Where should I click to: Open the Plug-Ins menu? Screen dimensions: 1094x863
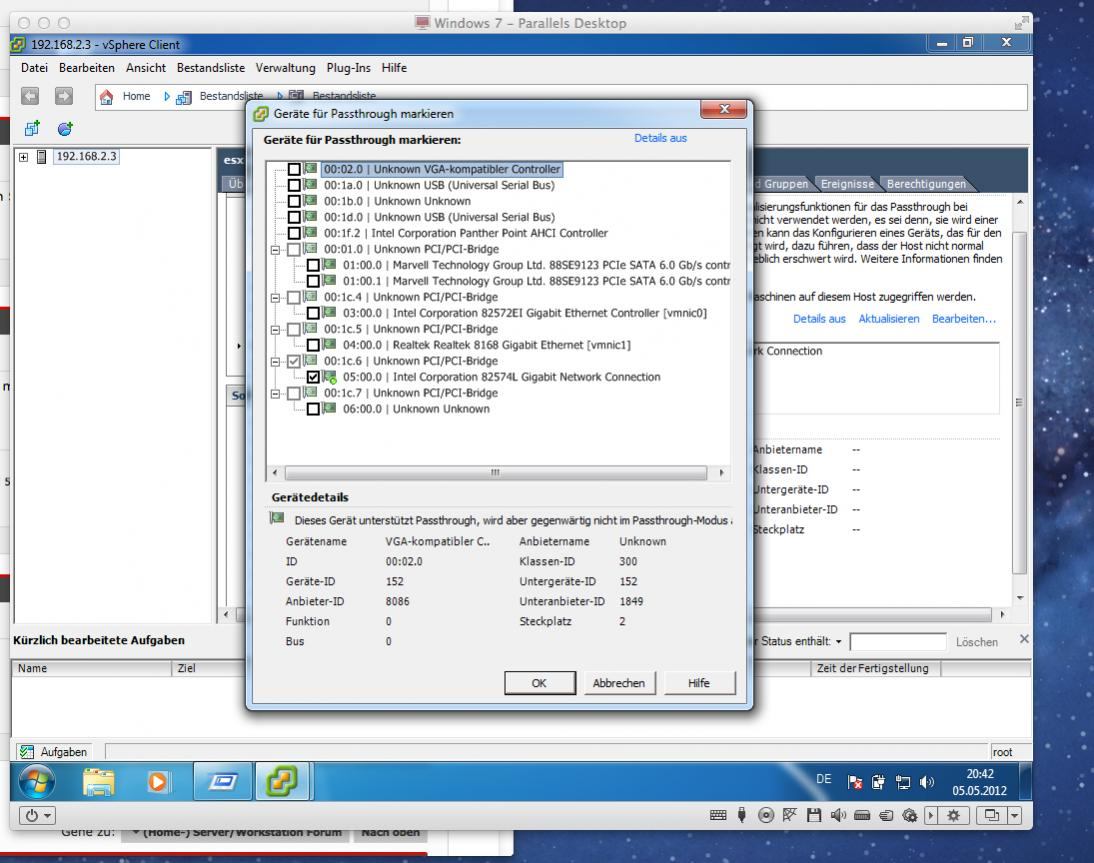pyautogui.click(x=348, y=68)
